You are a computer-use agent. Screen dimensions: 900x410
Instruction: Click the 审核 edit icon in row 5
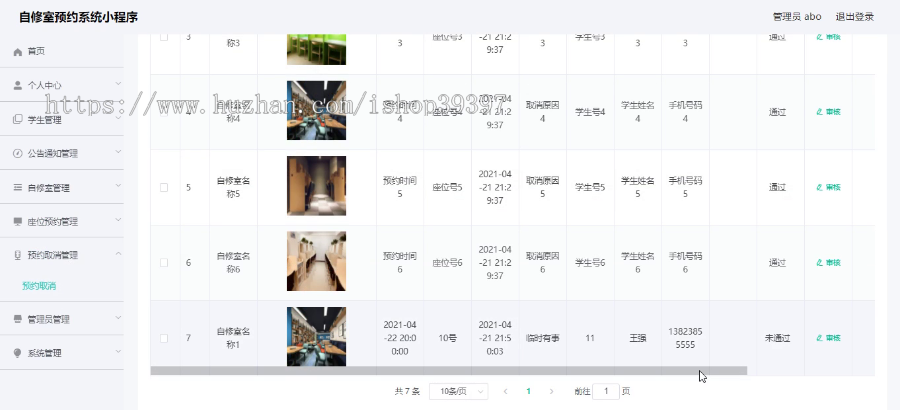[820, 187]
